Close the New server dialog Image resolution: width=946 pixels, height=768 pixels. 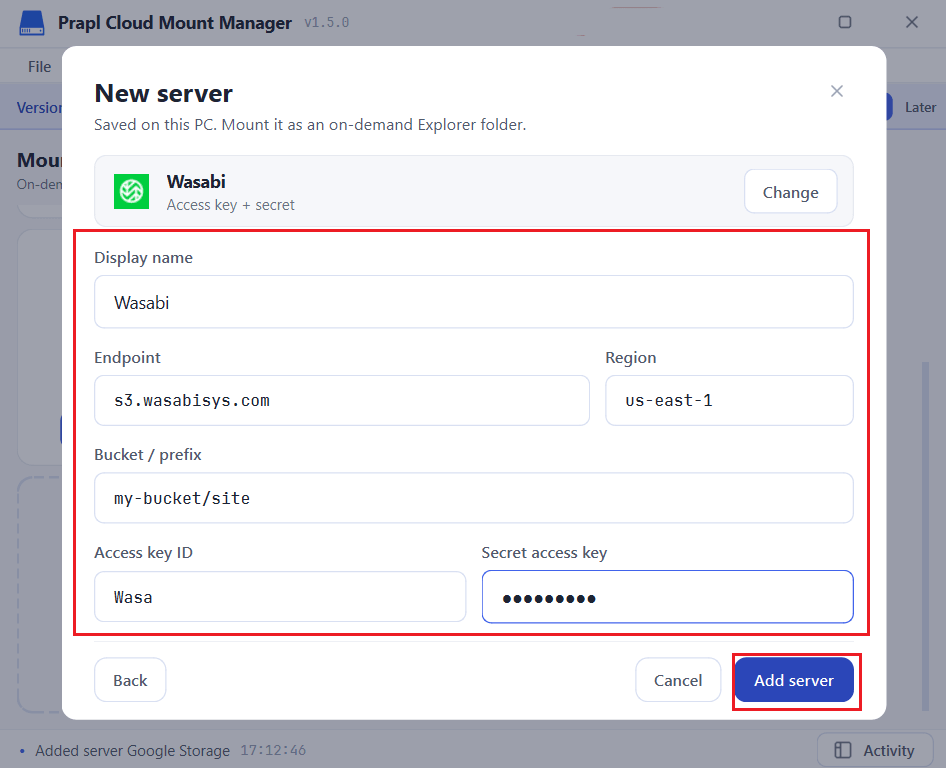836,91
